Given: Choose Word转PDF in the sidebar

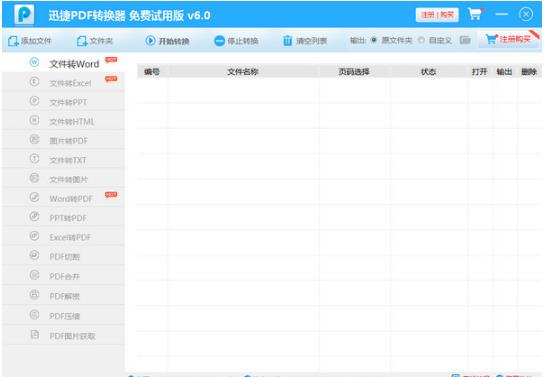Looking at the screenshot, I should coord(63,198).
